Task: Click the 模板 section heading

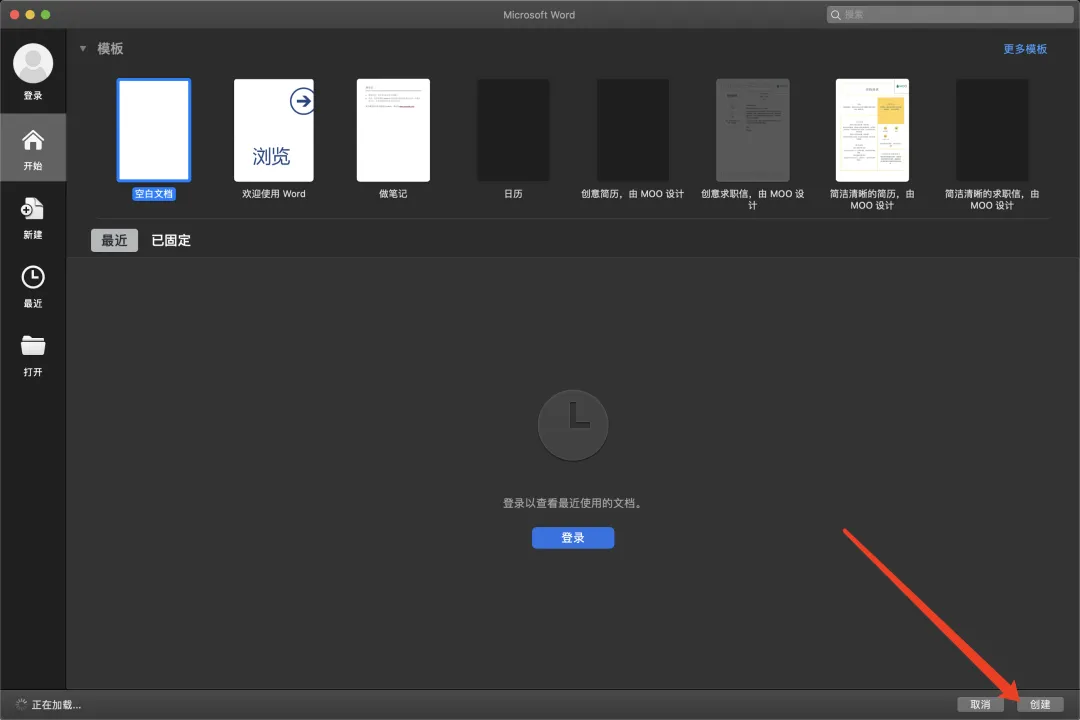Action: point(110,48)
